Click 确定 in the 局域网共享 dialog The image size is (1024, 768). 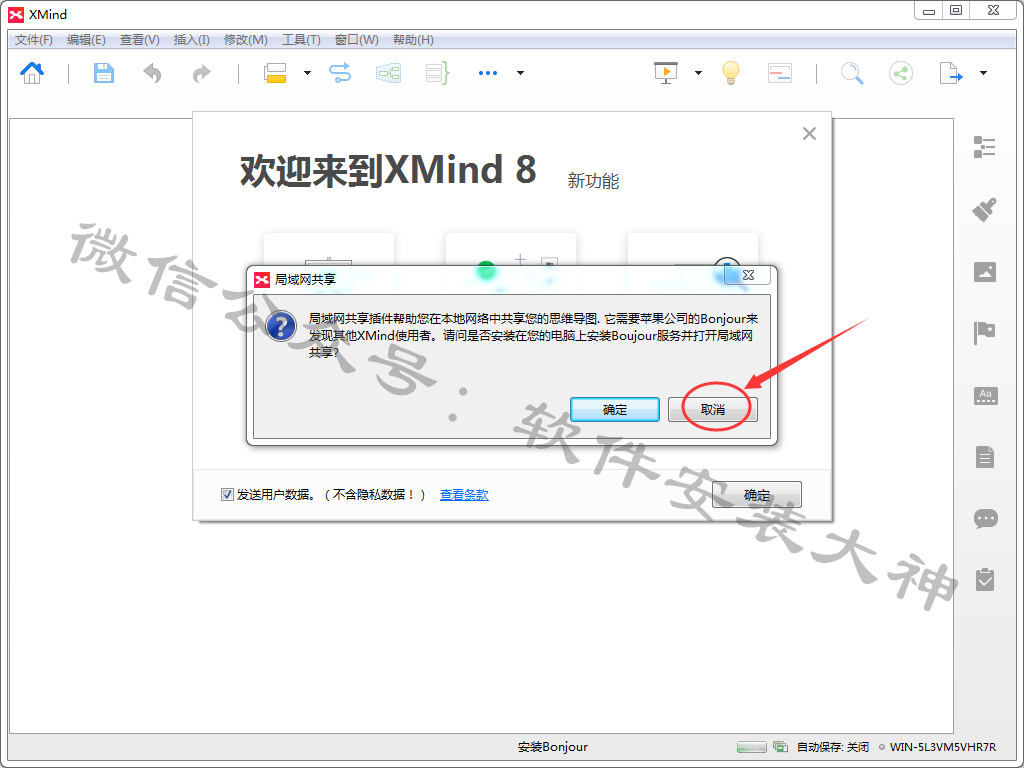615,409
